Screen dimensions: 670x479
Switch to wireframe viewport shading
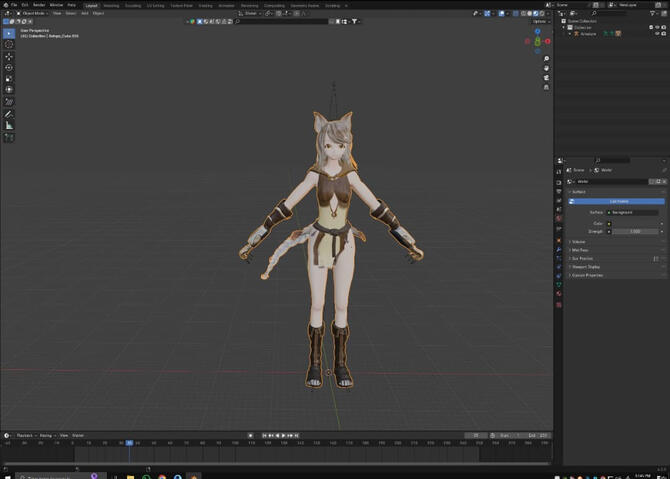tap(523, 13)
